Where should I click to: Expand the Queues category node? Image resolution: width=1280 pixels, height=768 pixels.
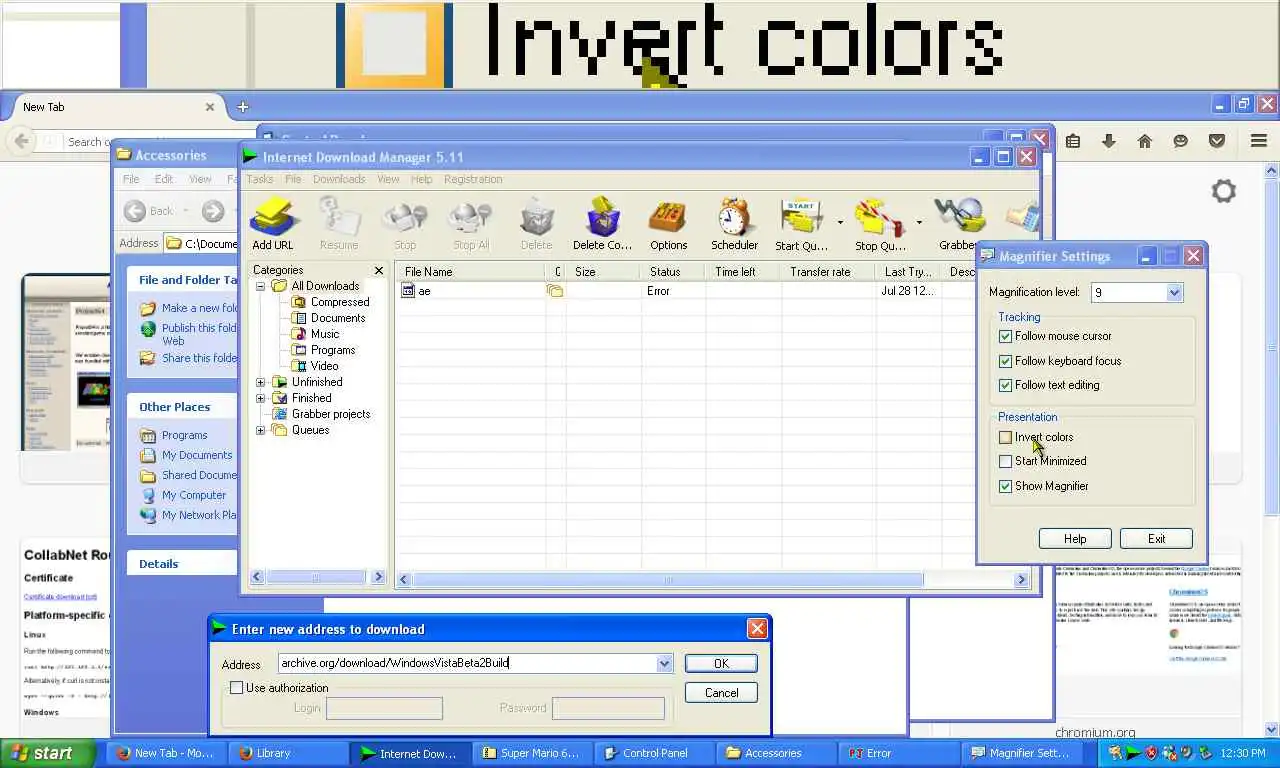point(260,430)
